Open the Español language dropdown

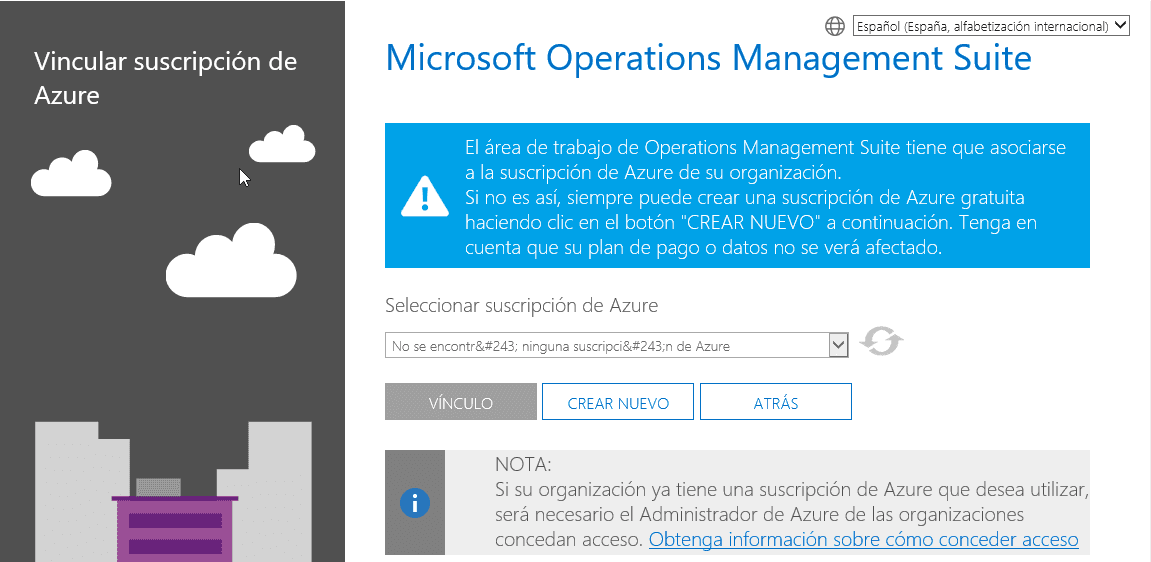tap(991, 26)
